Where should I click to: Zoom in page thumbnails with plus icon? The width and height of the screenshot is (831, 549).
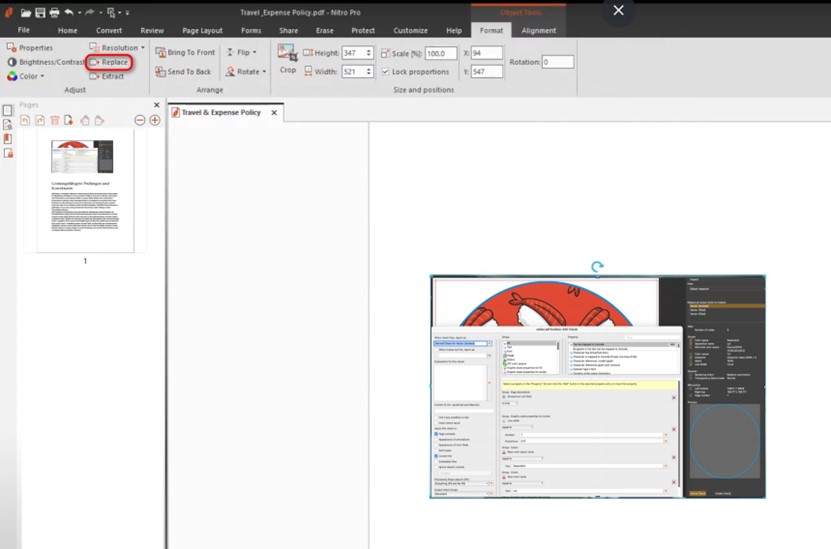point(155,120)
